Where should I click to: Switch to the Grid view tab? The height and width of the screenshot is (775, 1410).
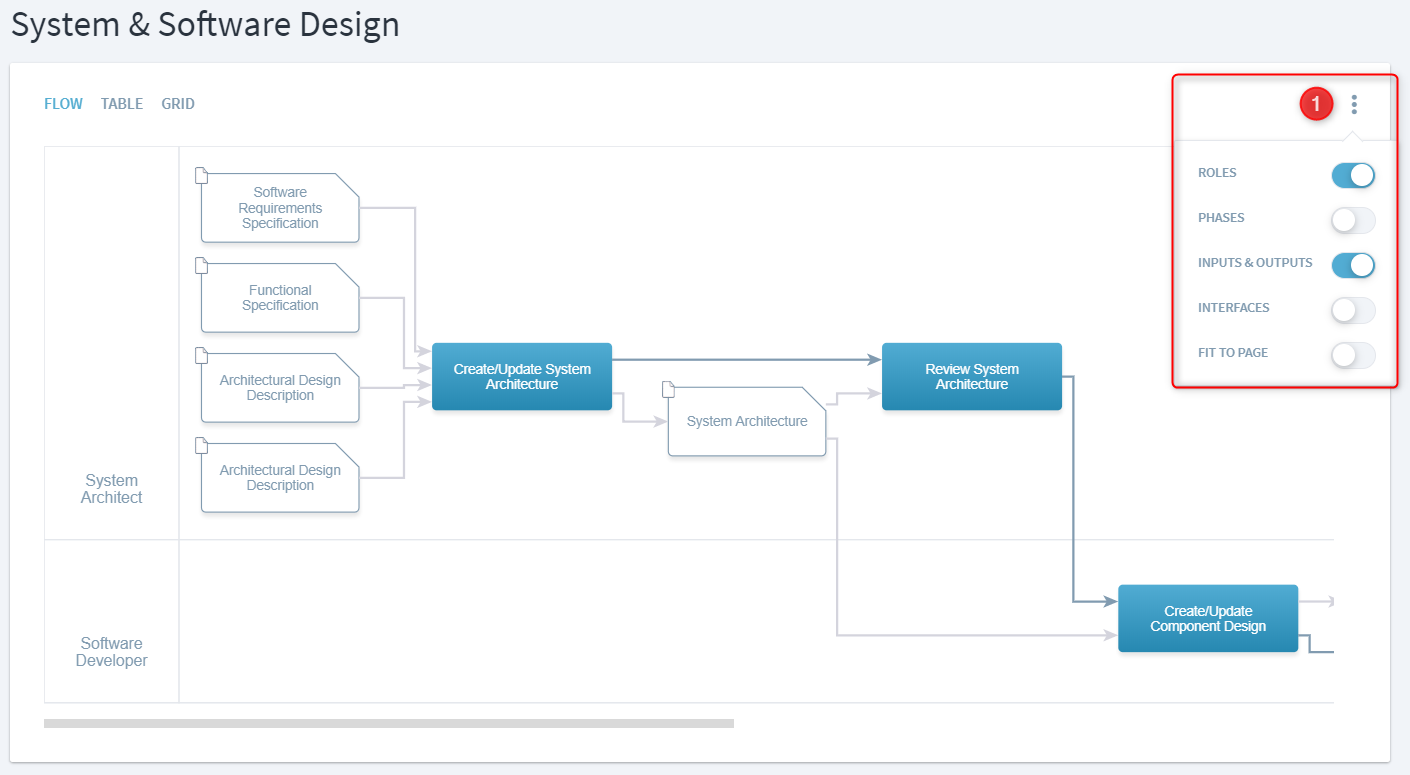point(178,104)
